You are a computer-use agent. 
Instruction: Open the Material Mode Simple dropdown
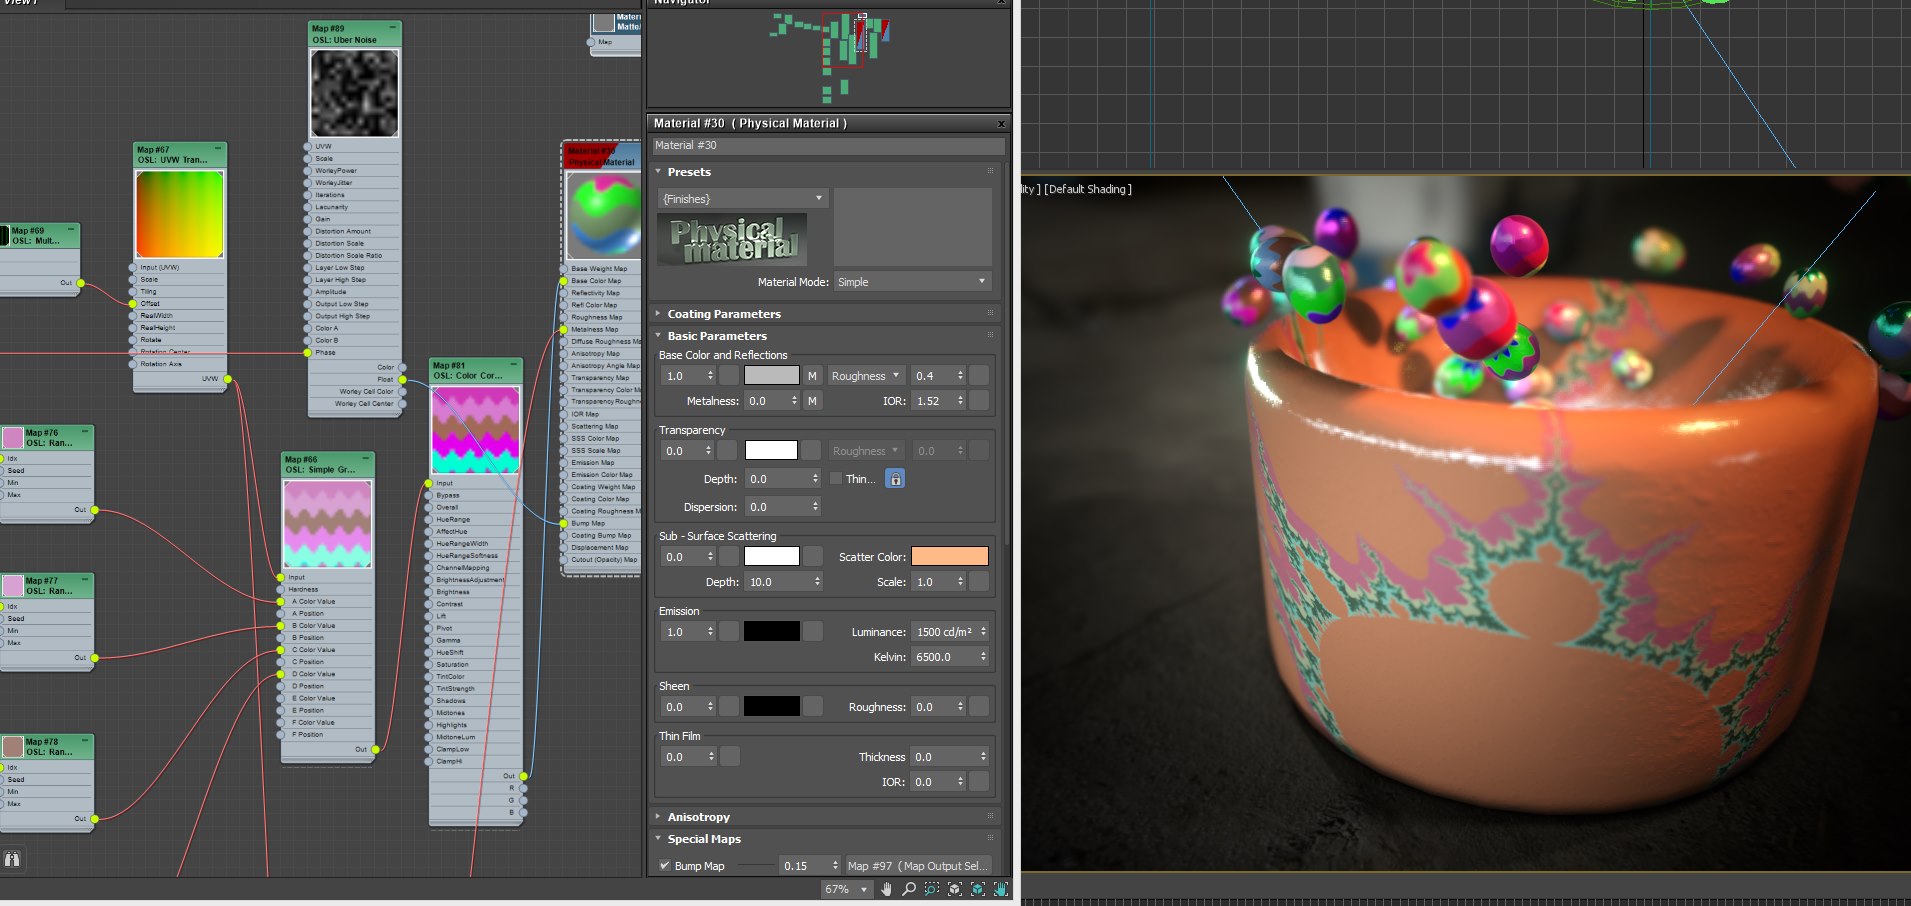[x=912, y=282]
